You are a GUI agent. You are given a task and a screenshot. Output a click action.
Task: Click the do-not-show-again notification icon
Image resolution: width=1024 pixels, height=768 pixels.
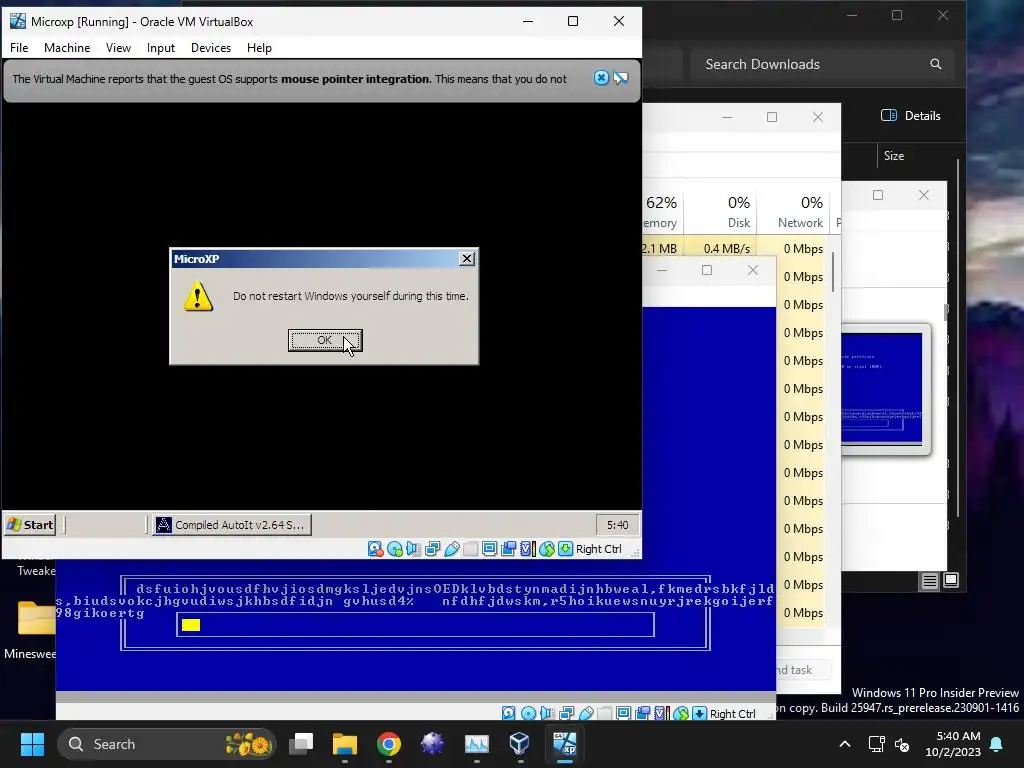621,78
